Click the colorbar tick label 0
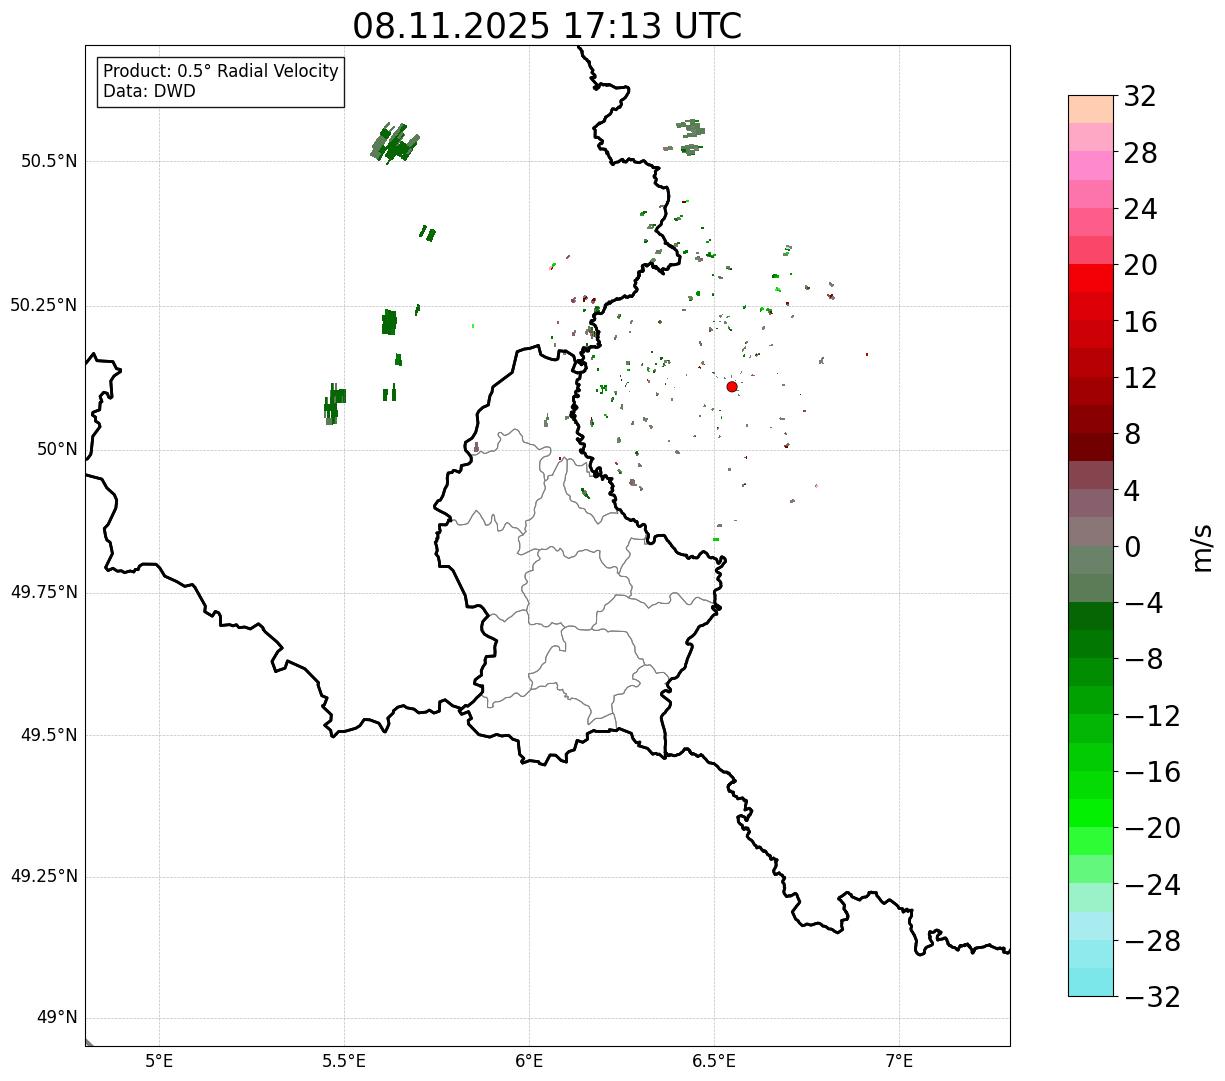Viewport: 1225px width, 1081px height. [x=1132, y=547]
